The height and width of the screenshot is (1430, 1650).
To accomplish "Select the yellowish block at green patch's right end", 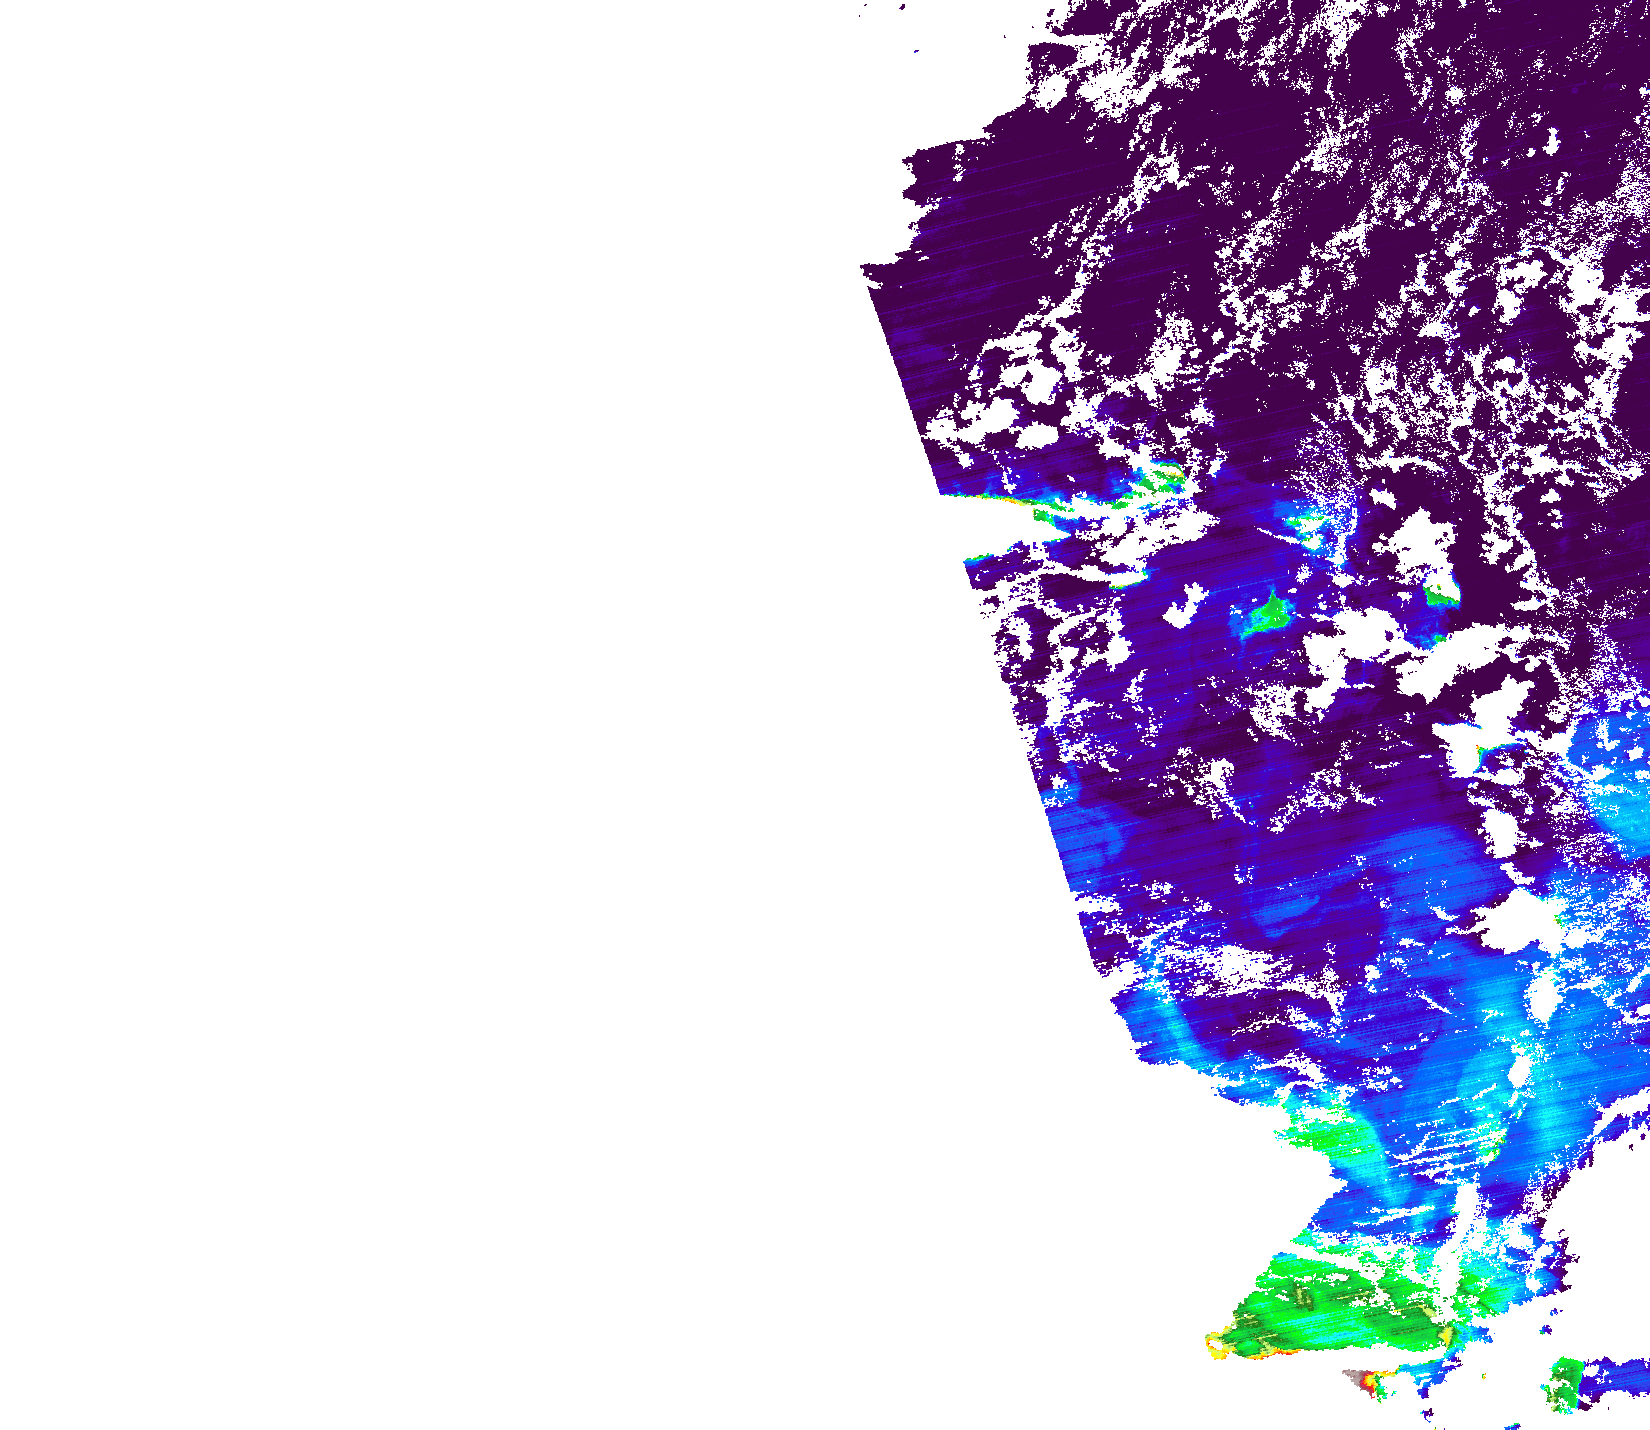I will 1440,1335.
